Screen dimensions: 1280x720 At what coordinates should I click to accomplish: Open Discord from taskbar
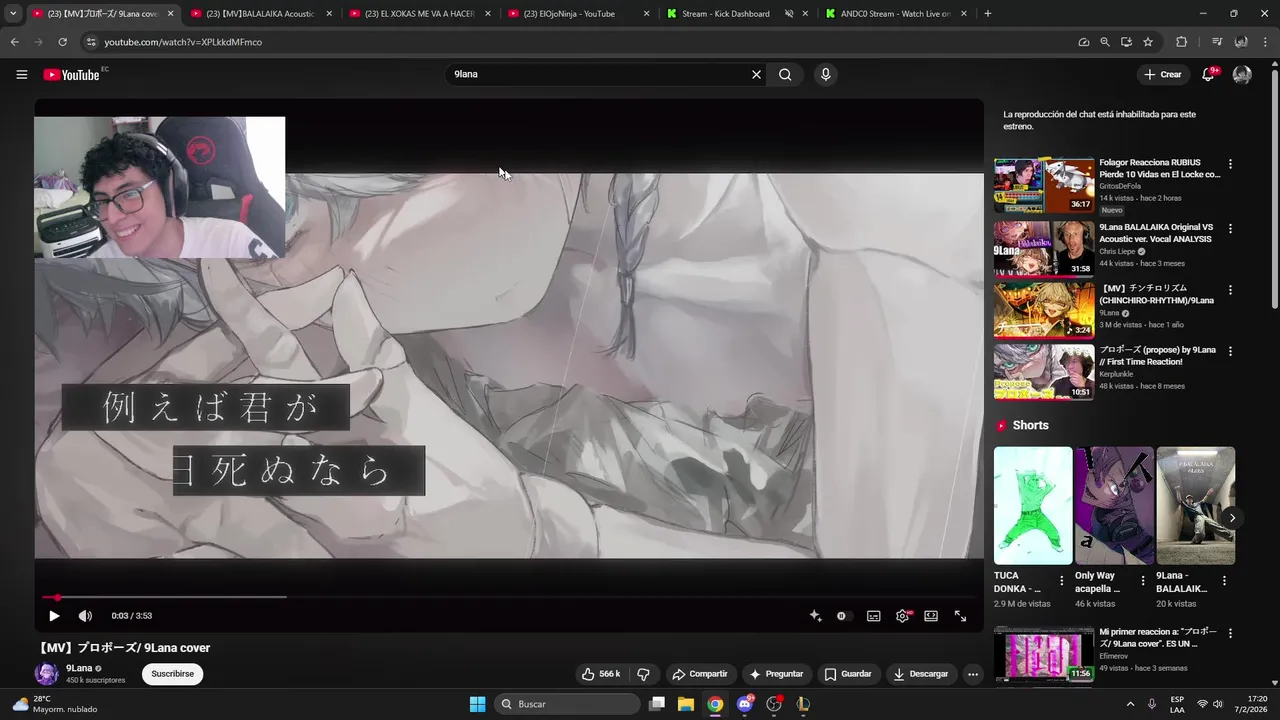click(745, 704)
